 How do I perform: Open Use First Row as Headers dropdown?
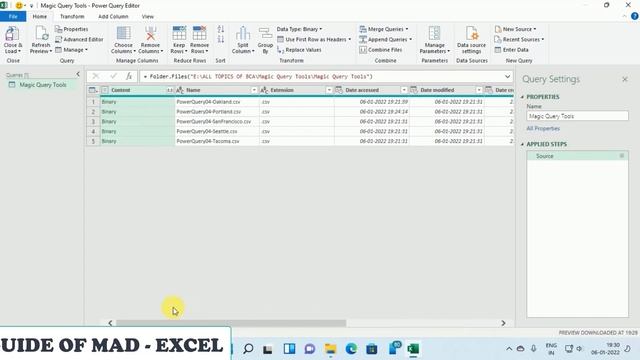[314, 39]
